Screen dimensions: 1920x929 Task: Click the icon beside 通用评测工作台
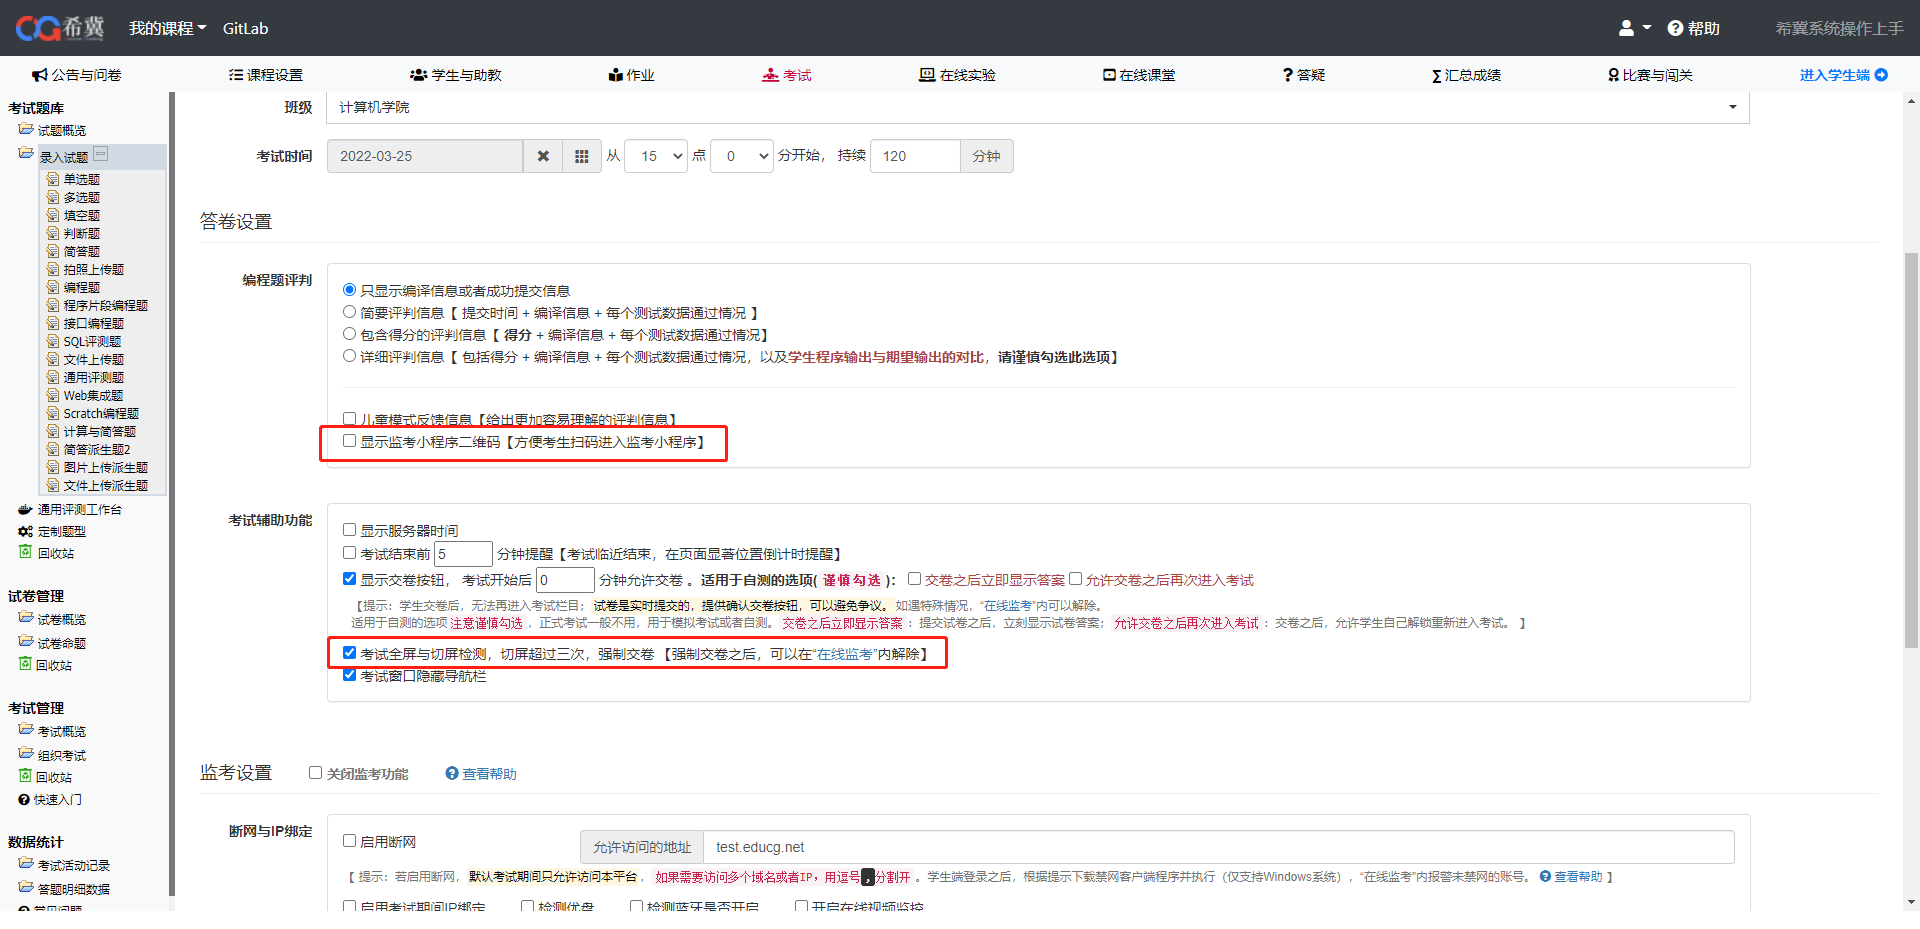pos(26,509)
